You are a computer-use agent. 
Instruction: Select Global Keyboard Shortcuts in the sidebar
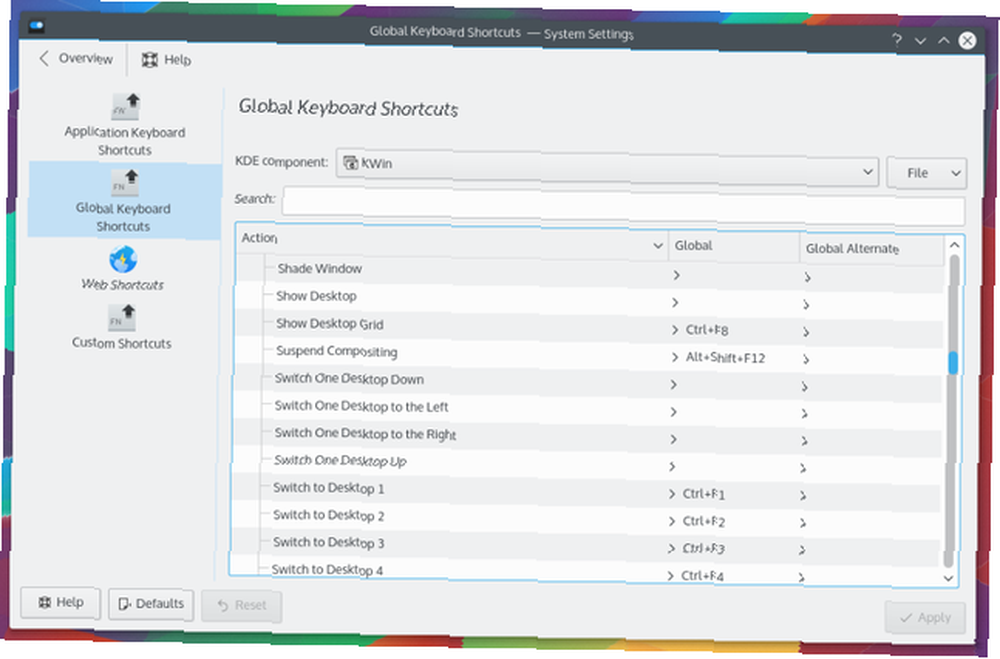124,200
